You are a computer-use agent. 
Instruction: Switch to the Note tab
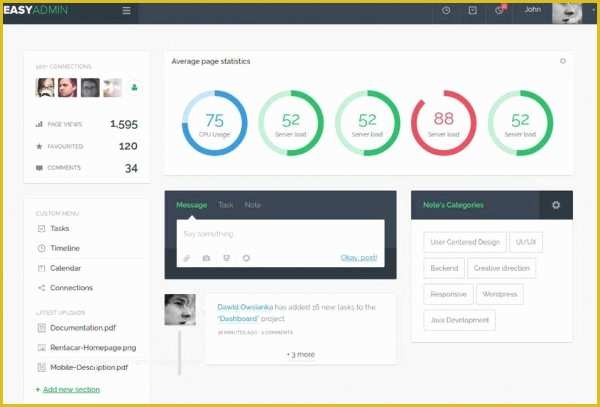[x=253, y=205]
